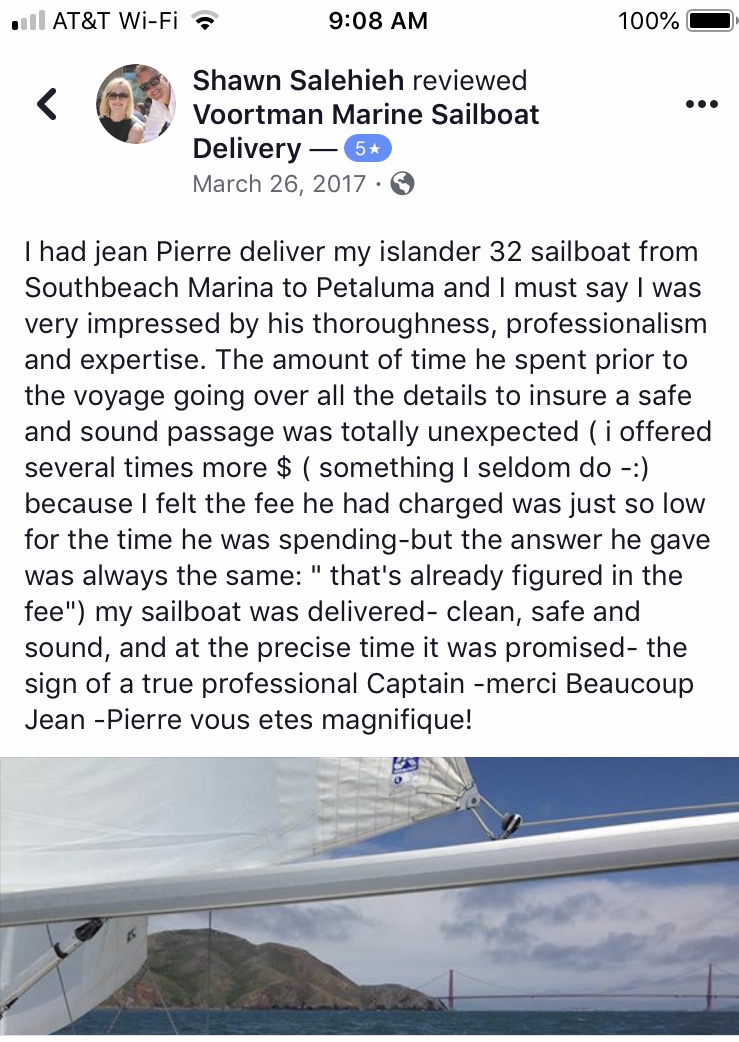Tap the Wi-Fi signal icon
739x1042 pixels.
coord(205,21)
